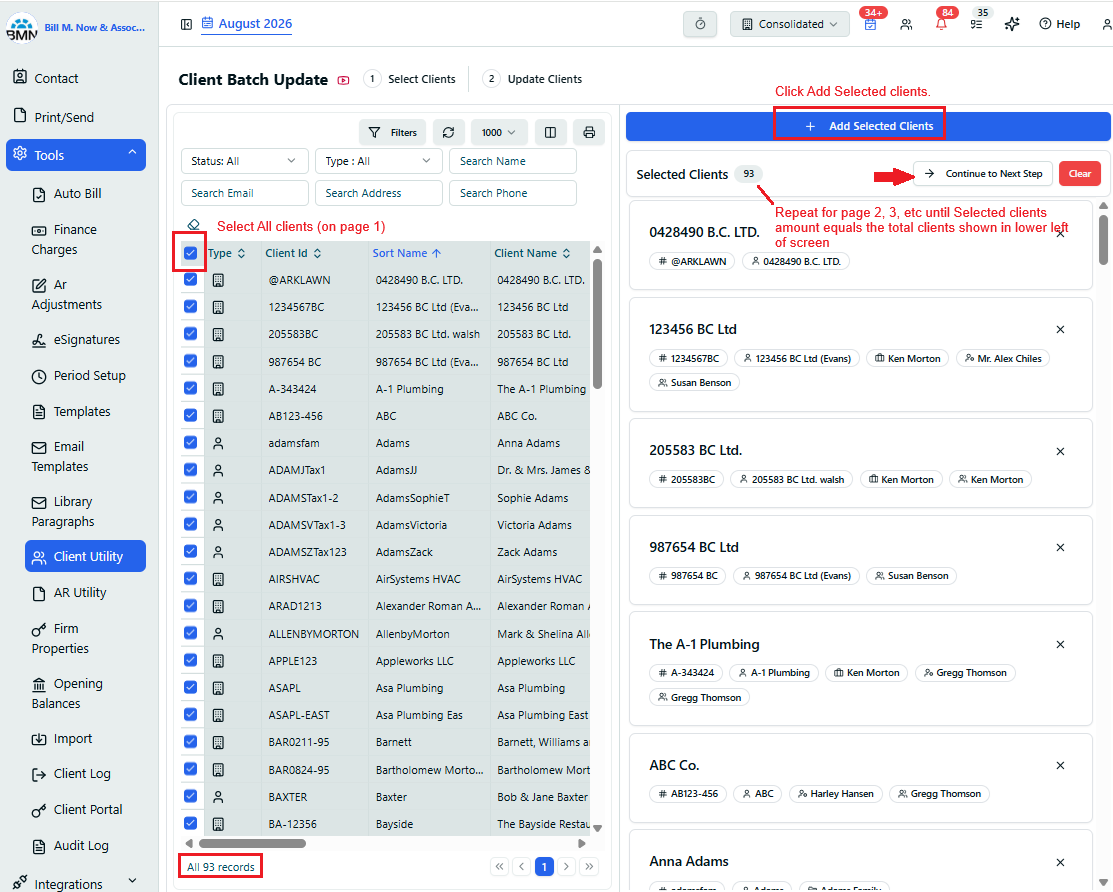Image resolution: width=1113 pixels, height=892 pixels.
Task: Click the BMN firm logo
Action: pyautogui.click(x=21, y=28)
